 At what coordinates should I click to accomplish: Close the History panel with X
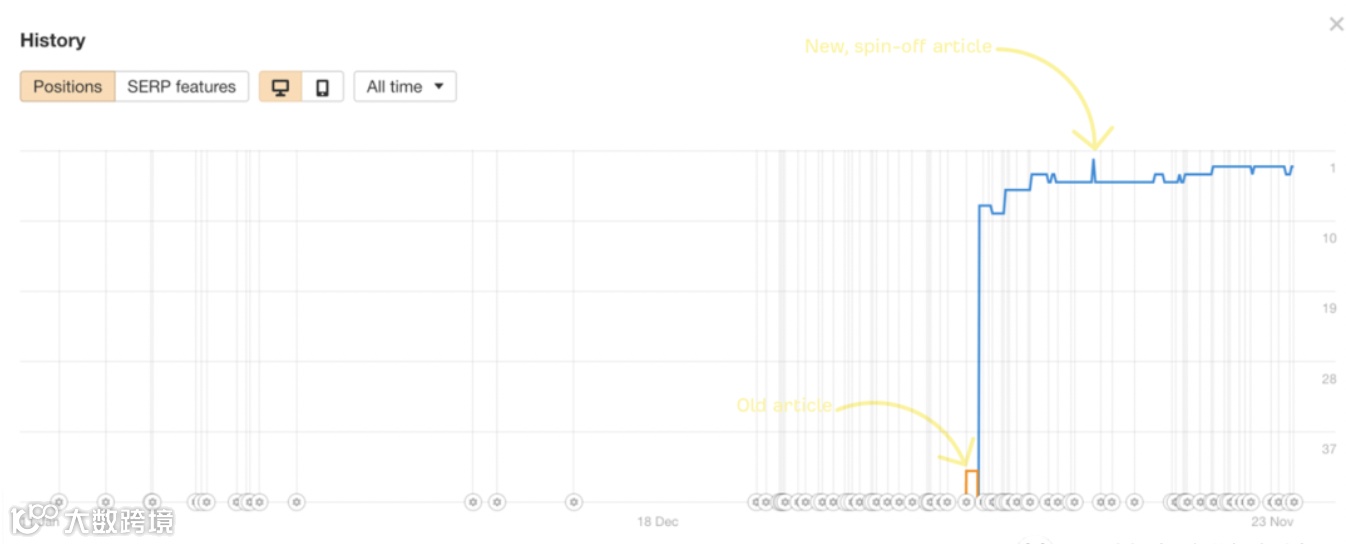point(1336,24)
